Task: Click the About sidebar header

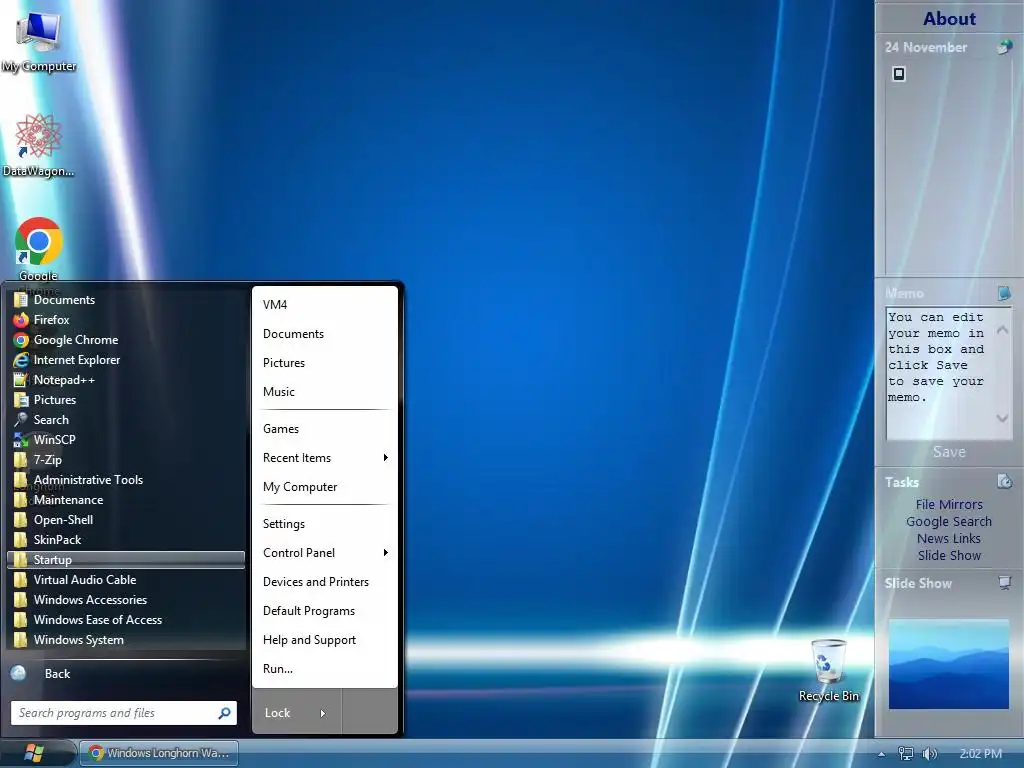Action: pyautogui.click(x=949, y=18)
